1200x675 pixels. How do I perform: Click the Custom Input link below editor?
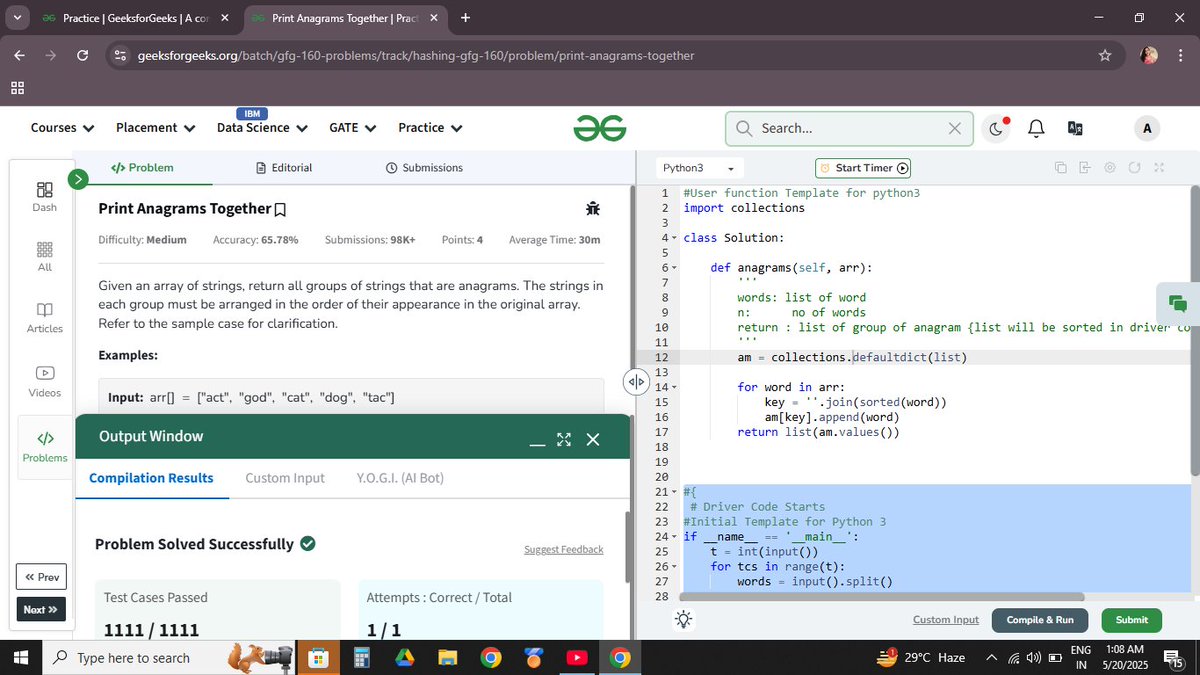point(946,620)
